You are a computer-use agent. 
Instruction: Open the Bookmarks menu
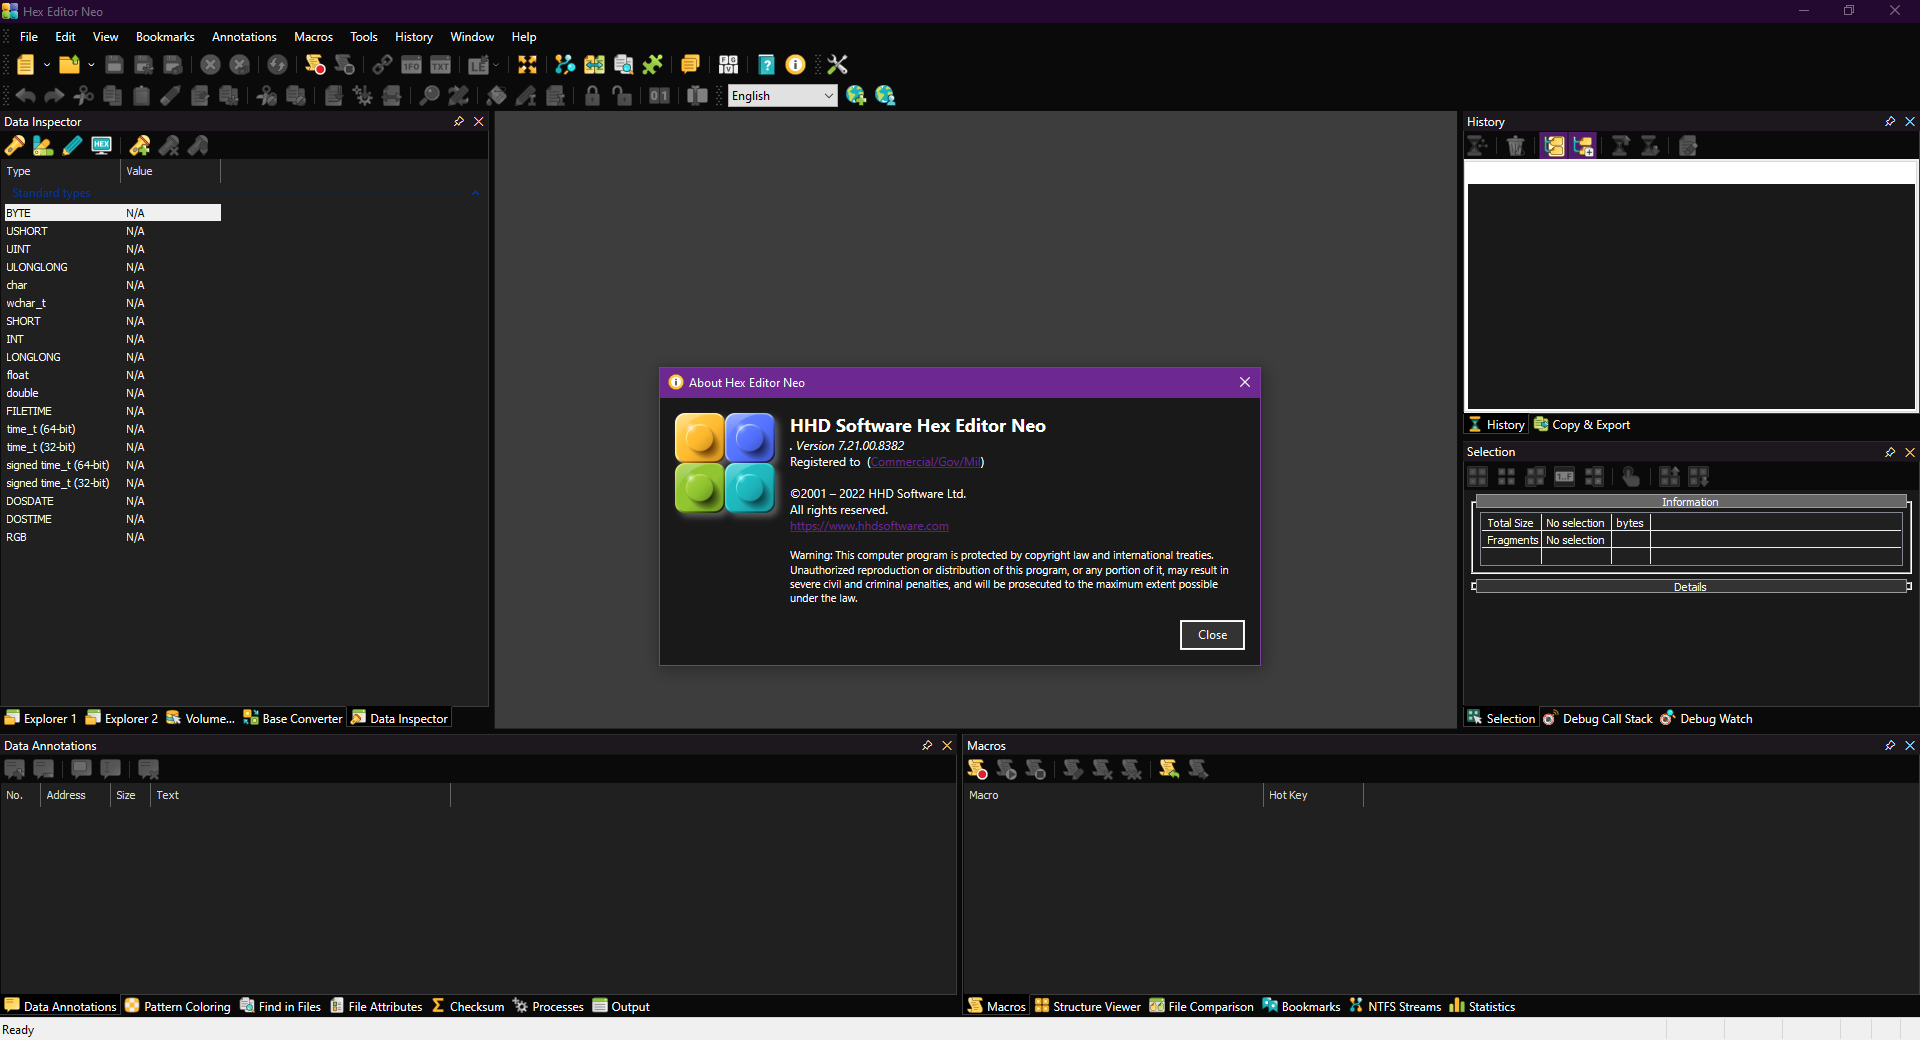(x=165, y=37)
